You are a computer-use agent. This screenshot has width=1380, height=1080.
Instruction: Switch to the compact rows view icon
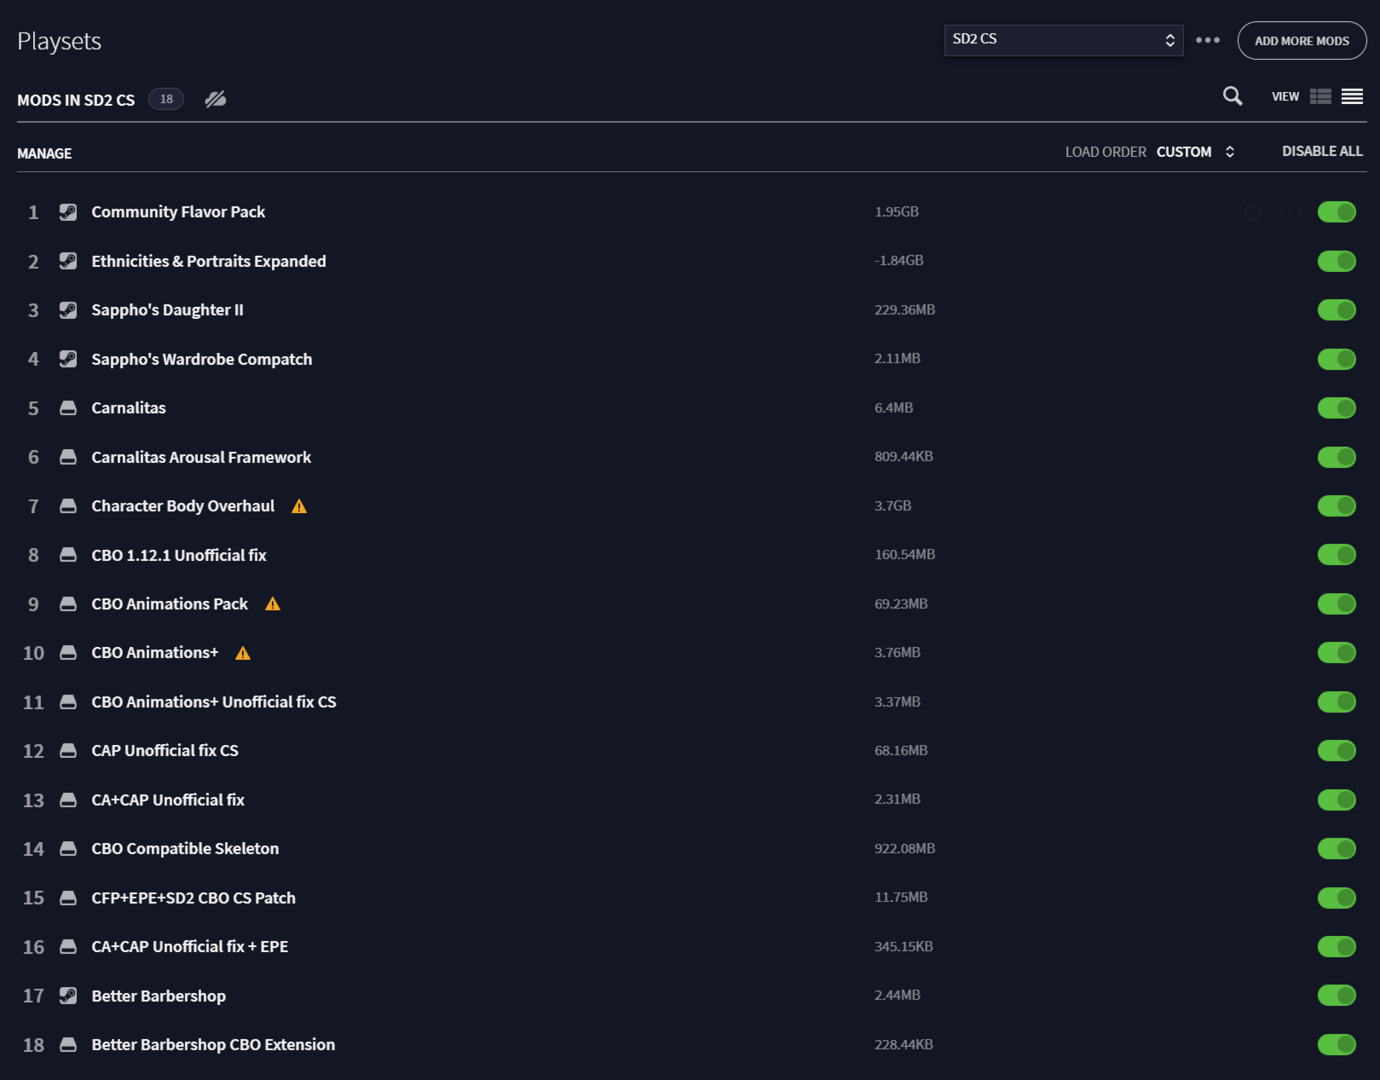[1352, 96]
